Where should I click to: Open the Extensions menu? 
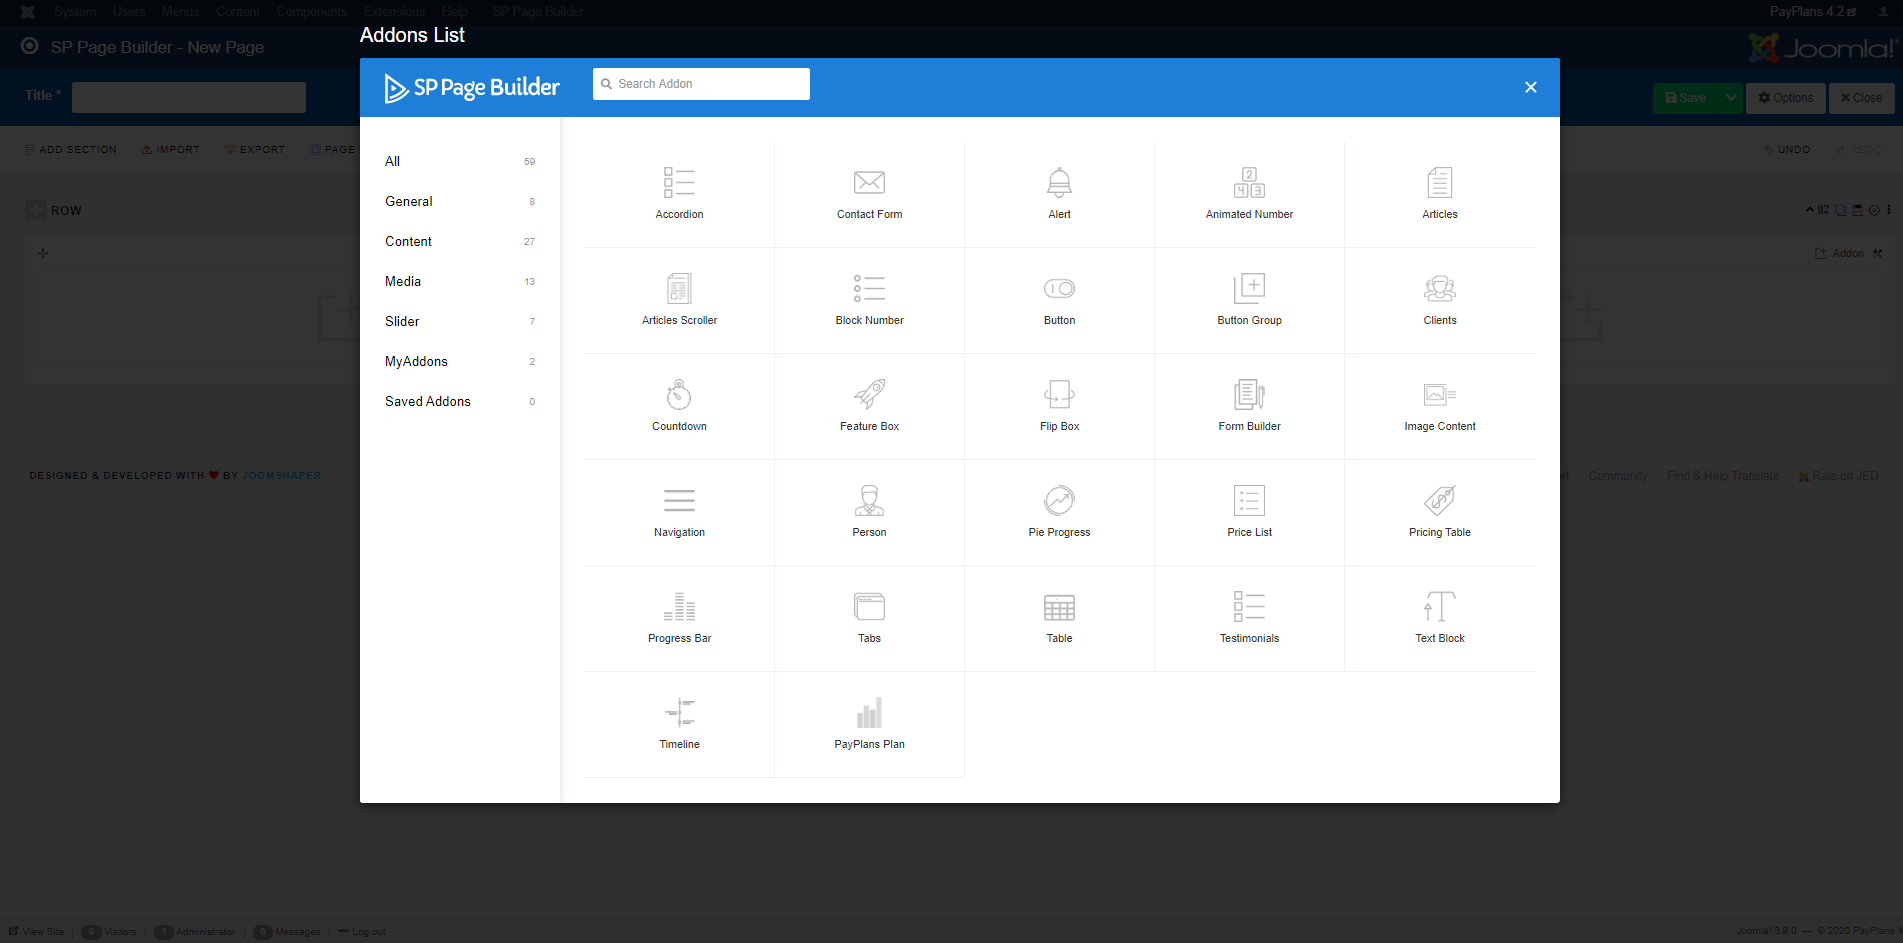pos(394,12)
